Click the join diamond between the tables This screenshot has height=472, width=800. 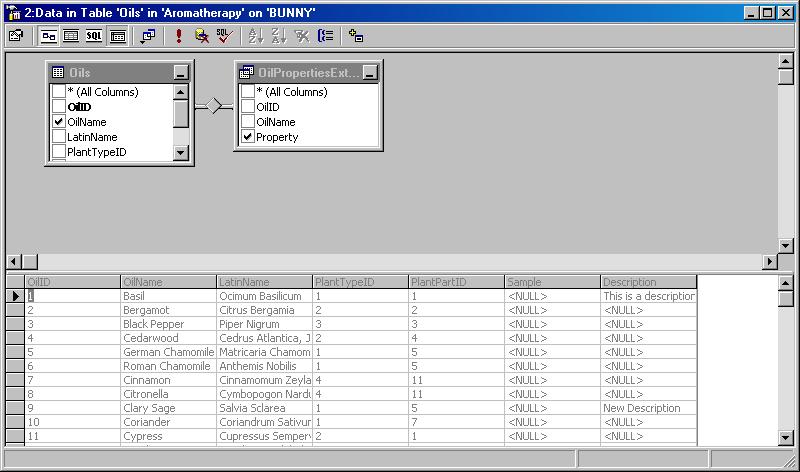(213, 106)
